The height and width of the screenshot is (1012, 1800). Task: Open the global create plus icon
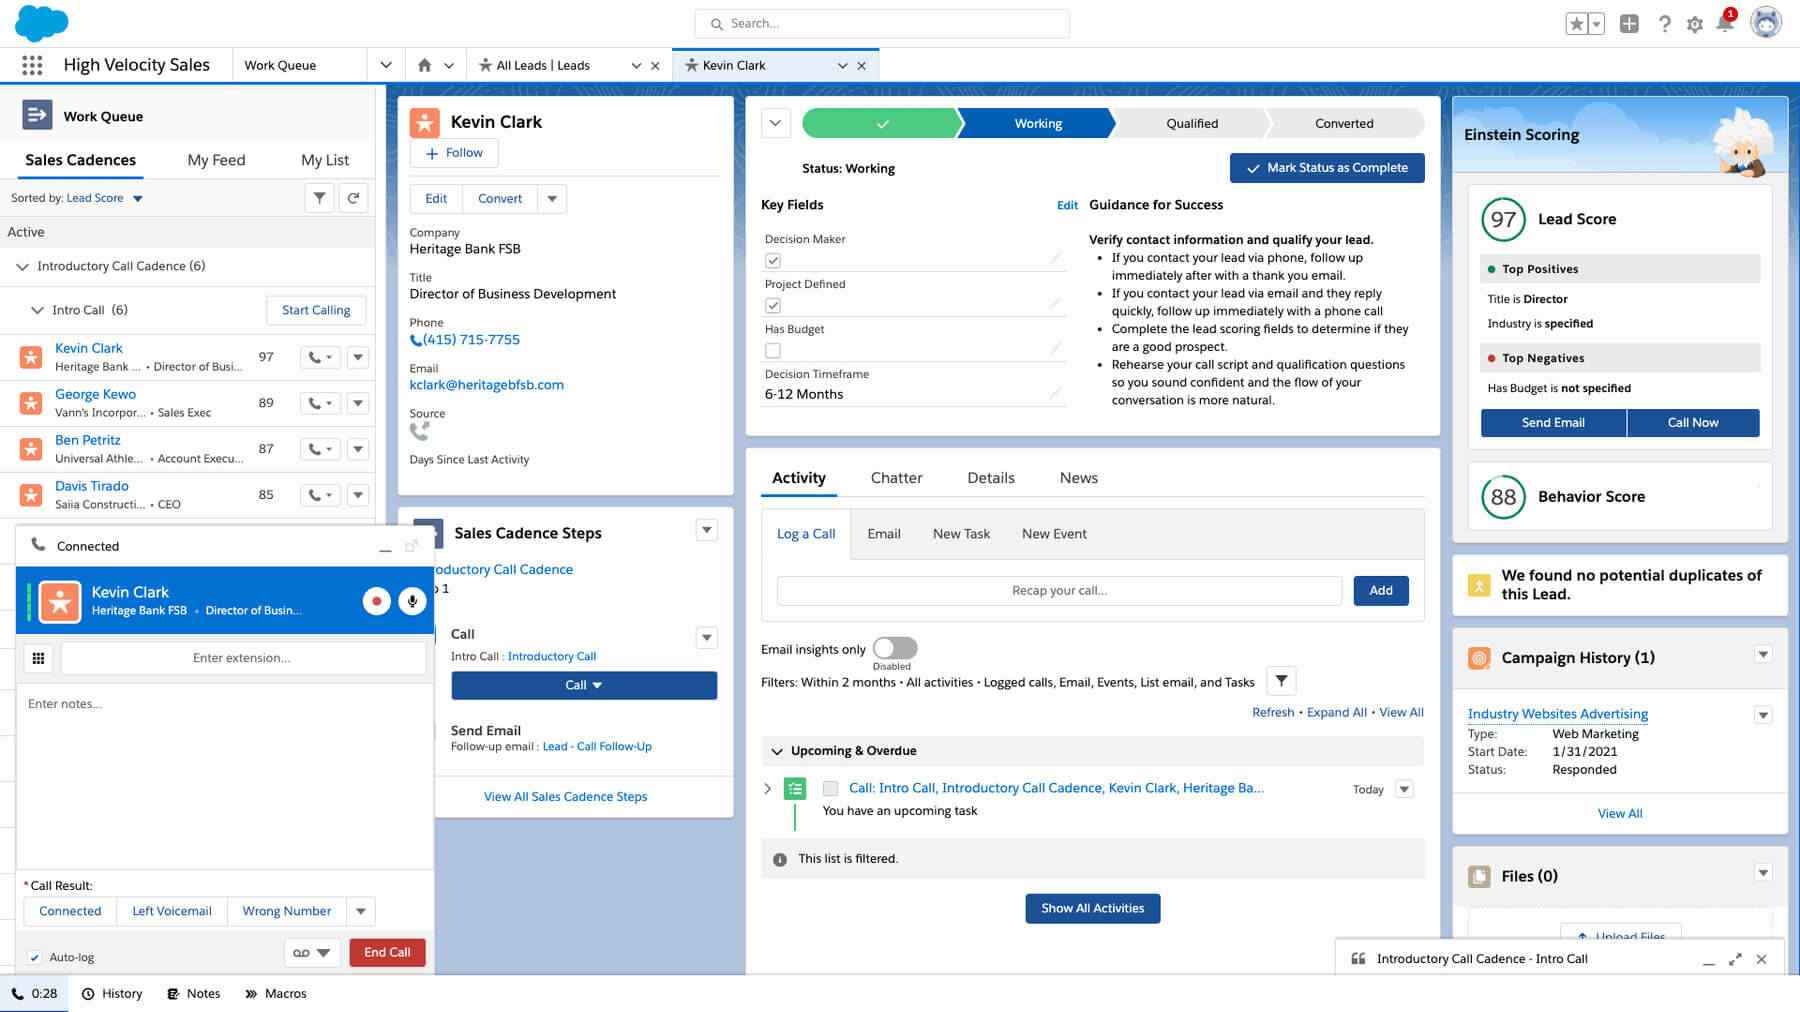1629,24
